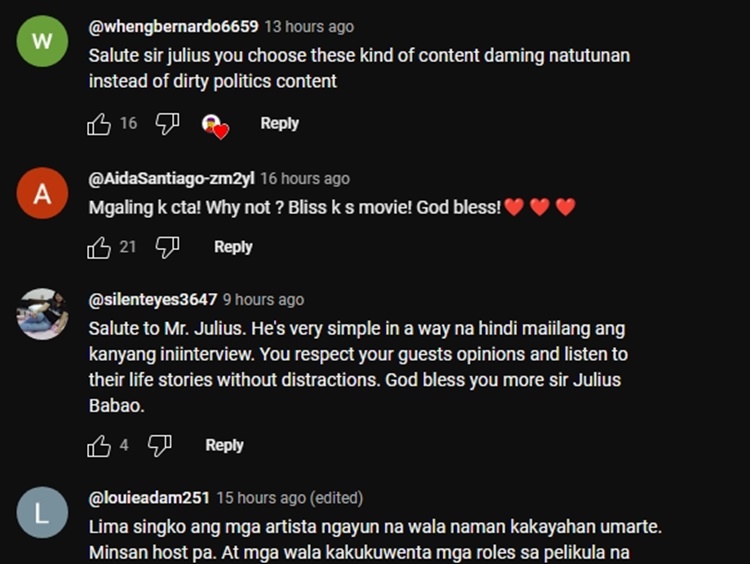Open the red A profile avatar
750x564 pixels.
pyautogui.click(x=42, y=194)
